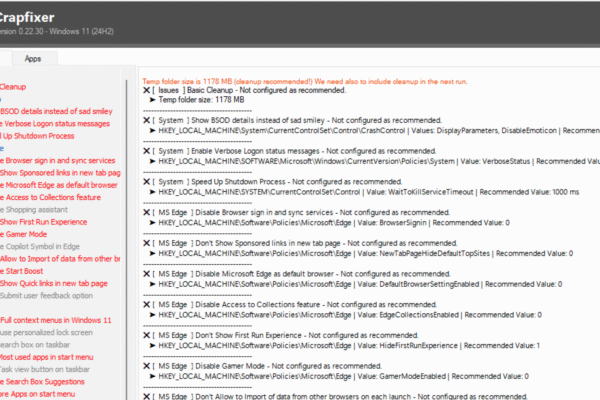Click the Crapfixer title in the header

pyautogui.click(x=27, y=17)
